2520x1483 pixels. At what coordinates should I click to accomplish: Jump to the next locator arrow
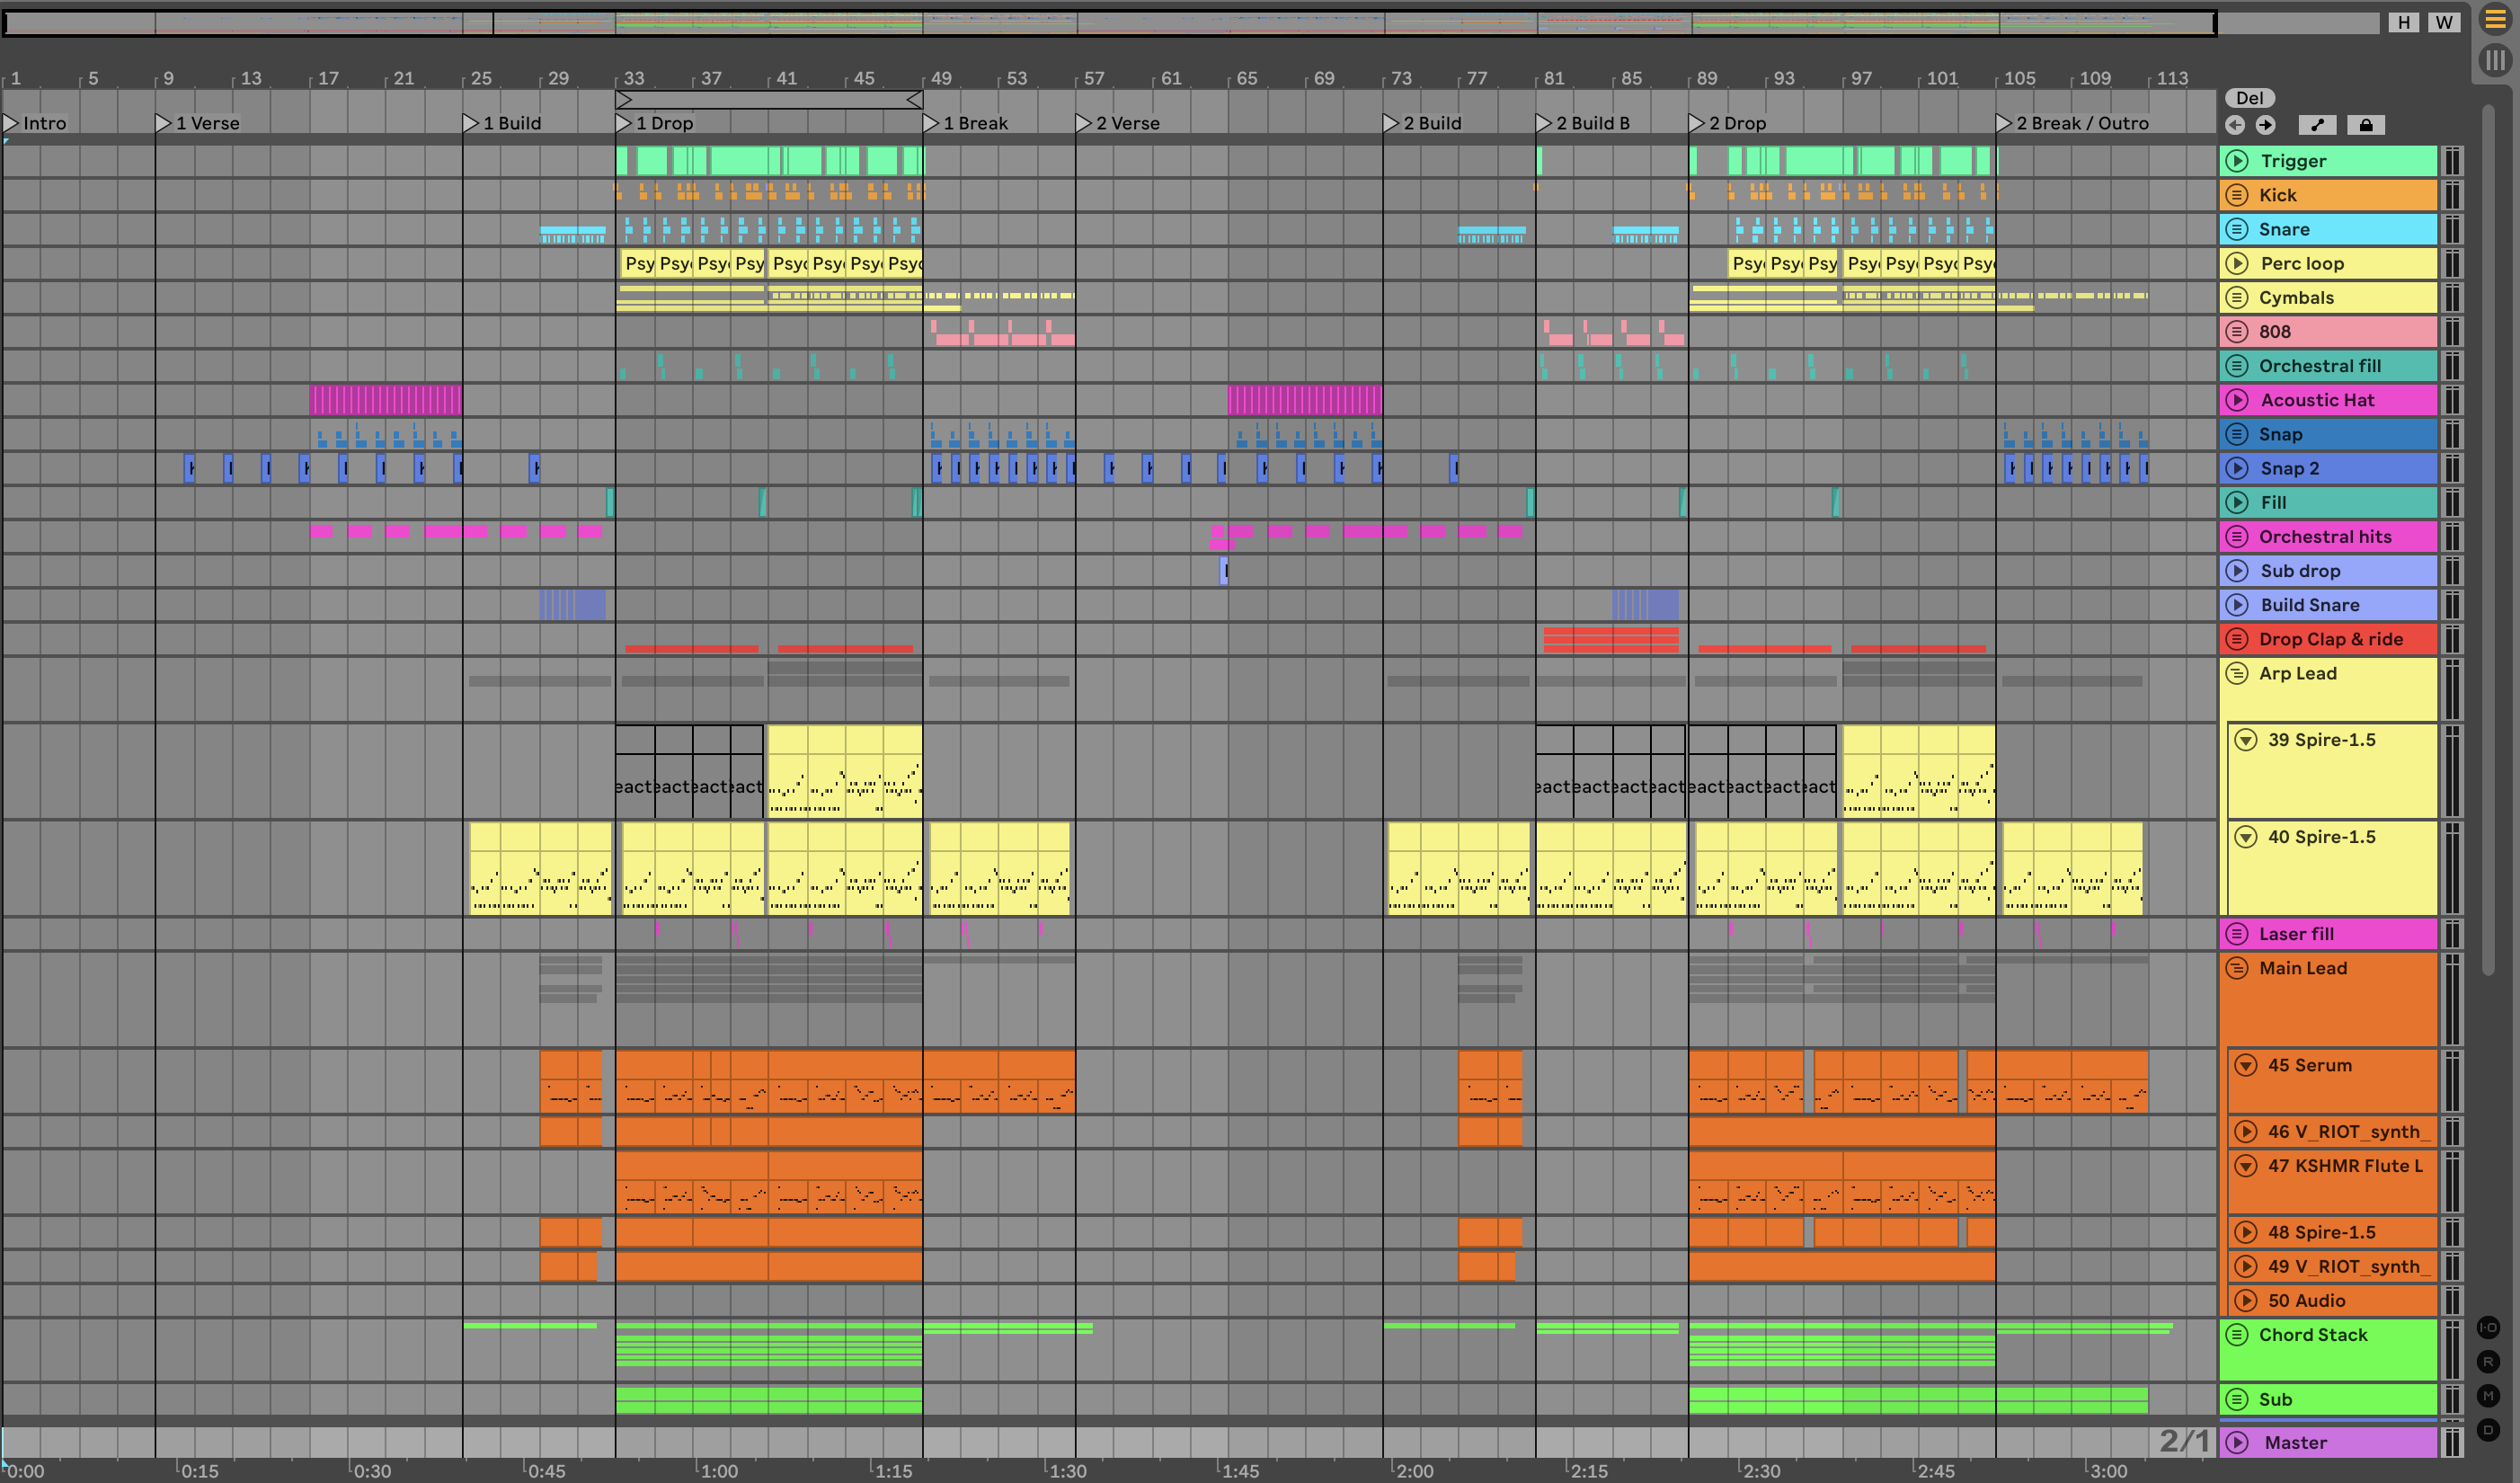tap(2265, 125)
